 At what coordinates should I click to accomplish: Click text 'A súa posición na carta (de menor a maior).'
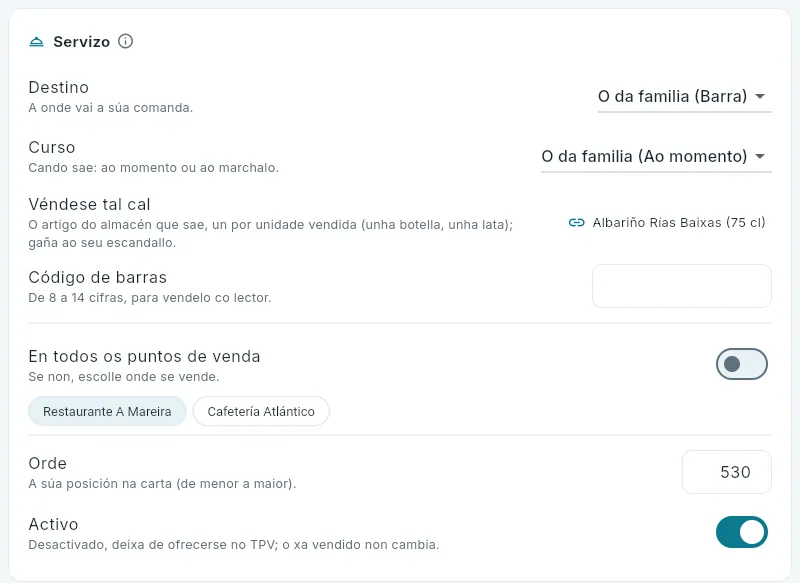coord(162,484)
